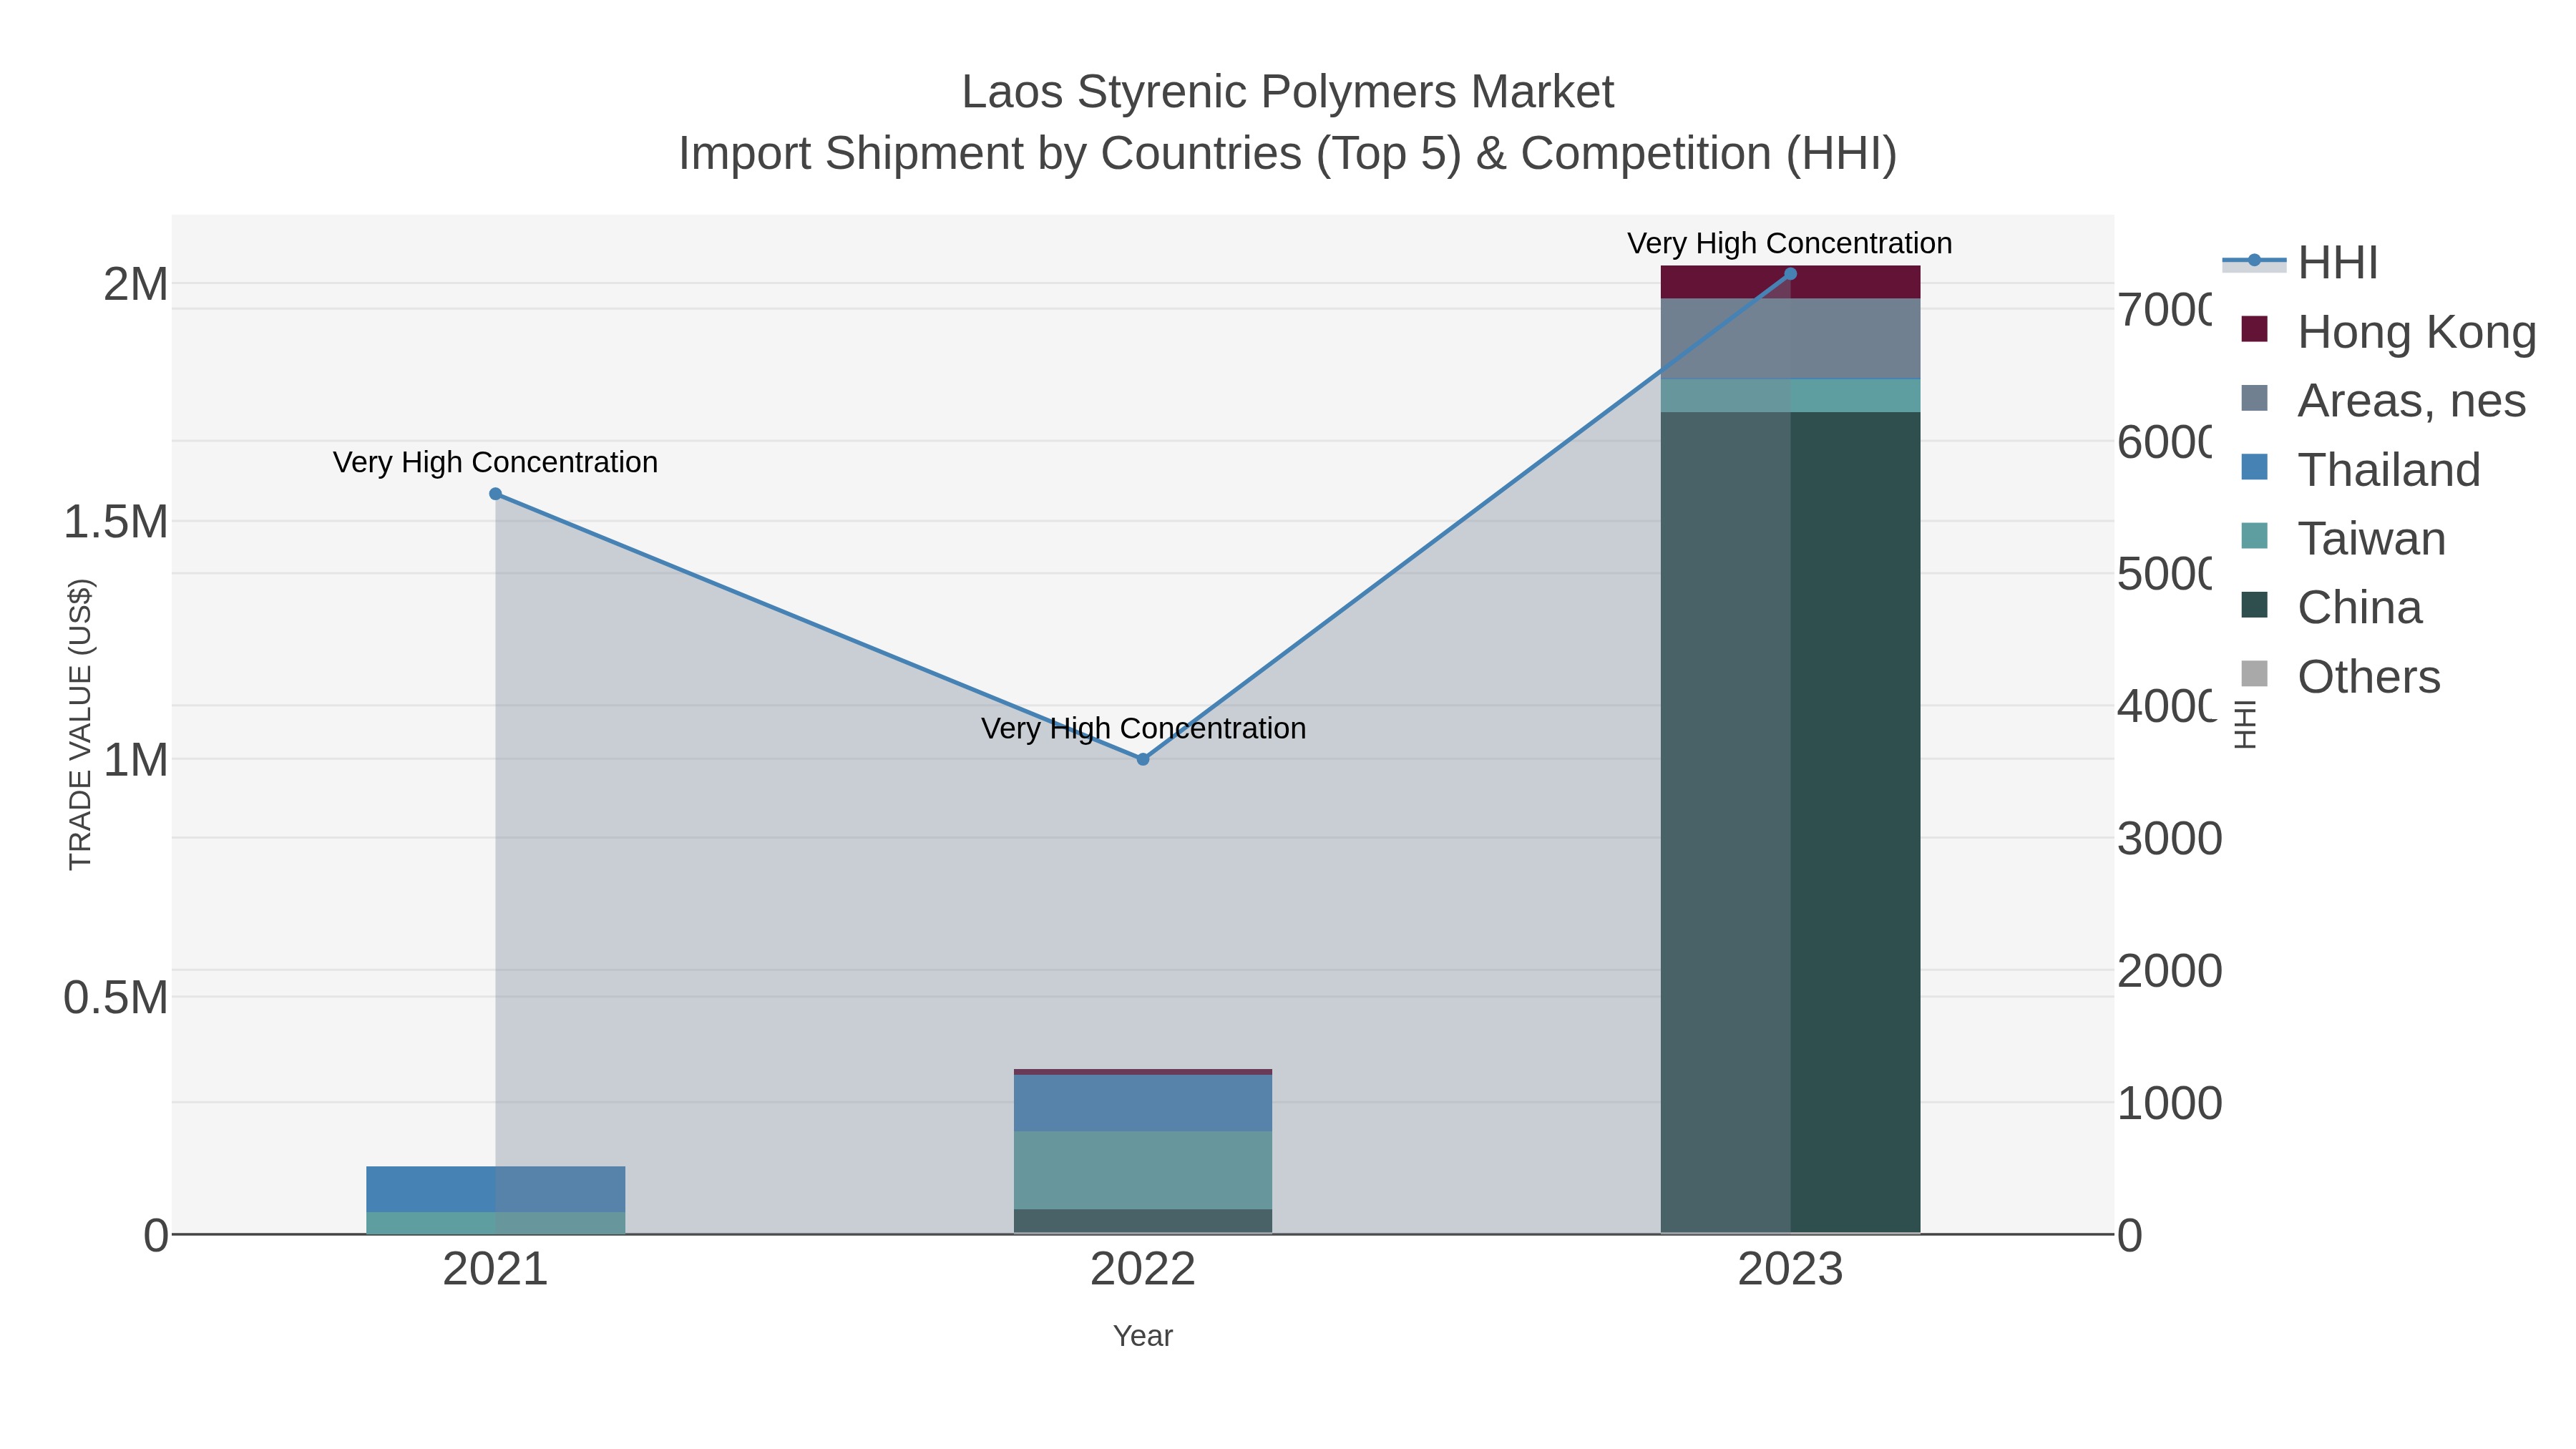The height and width of the screenshot is (1449, 2576).
Task: Click 2022 Very High Concentration annotation
Action: point(1143,728)
